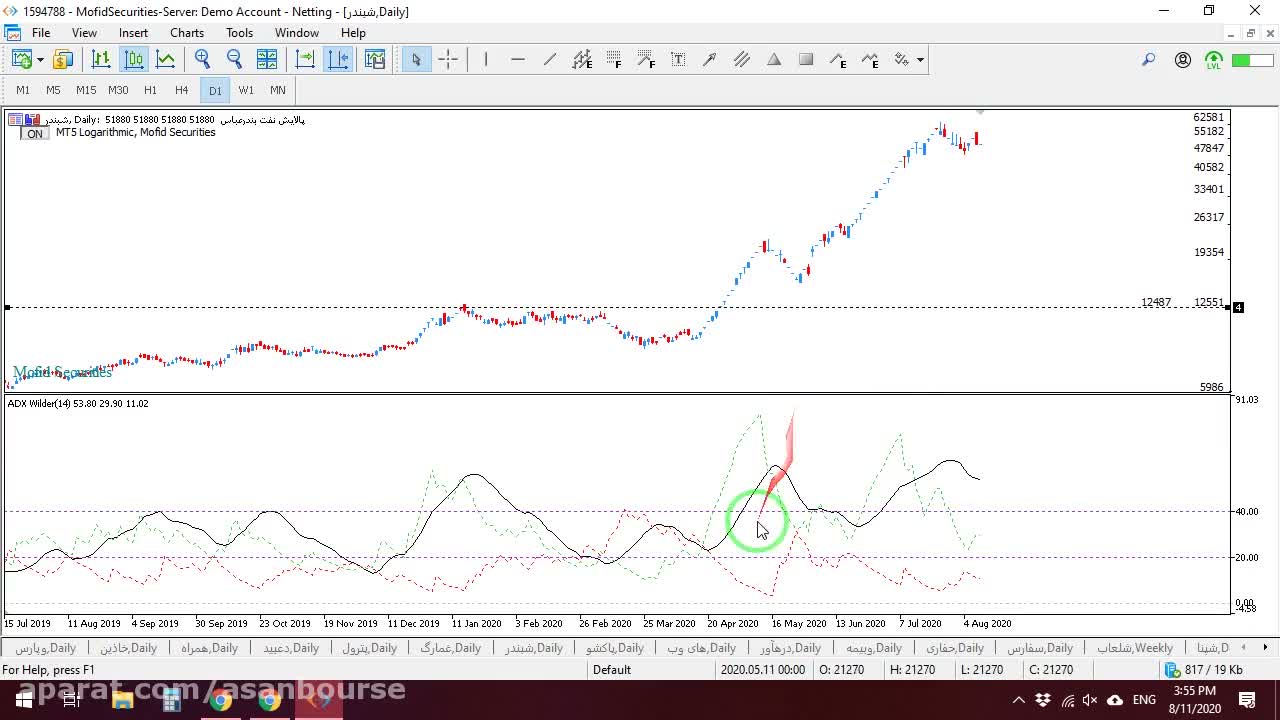Switch chart to Candlesticks mode

134,60
